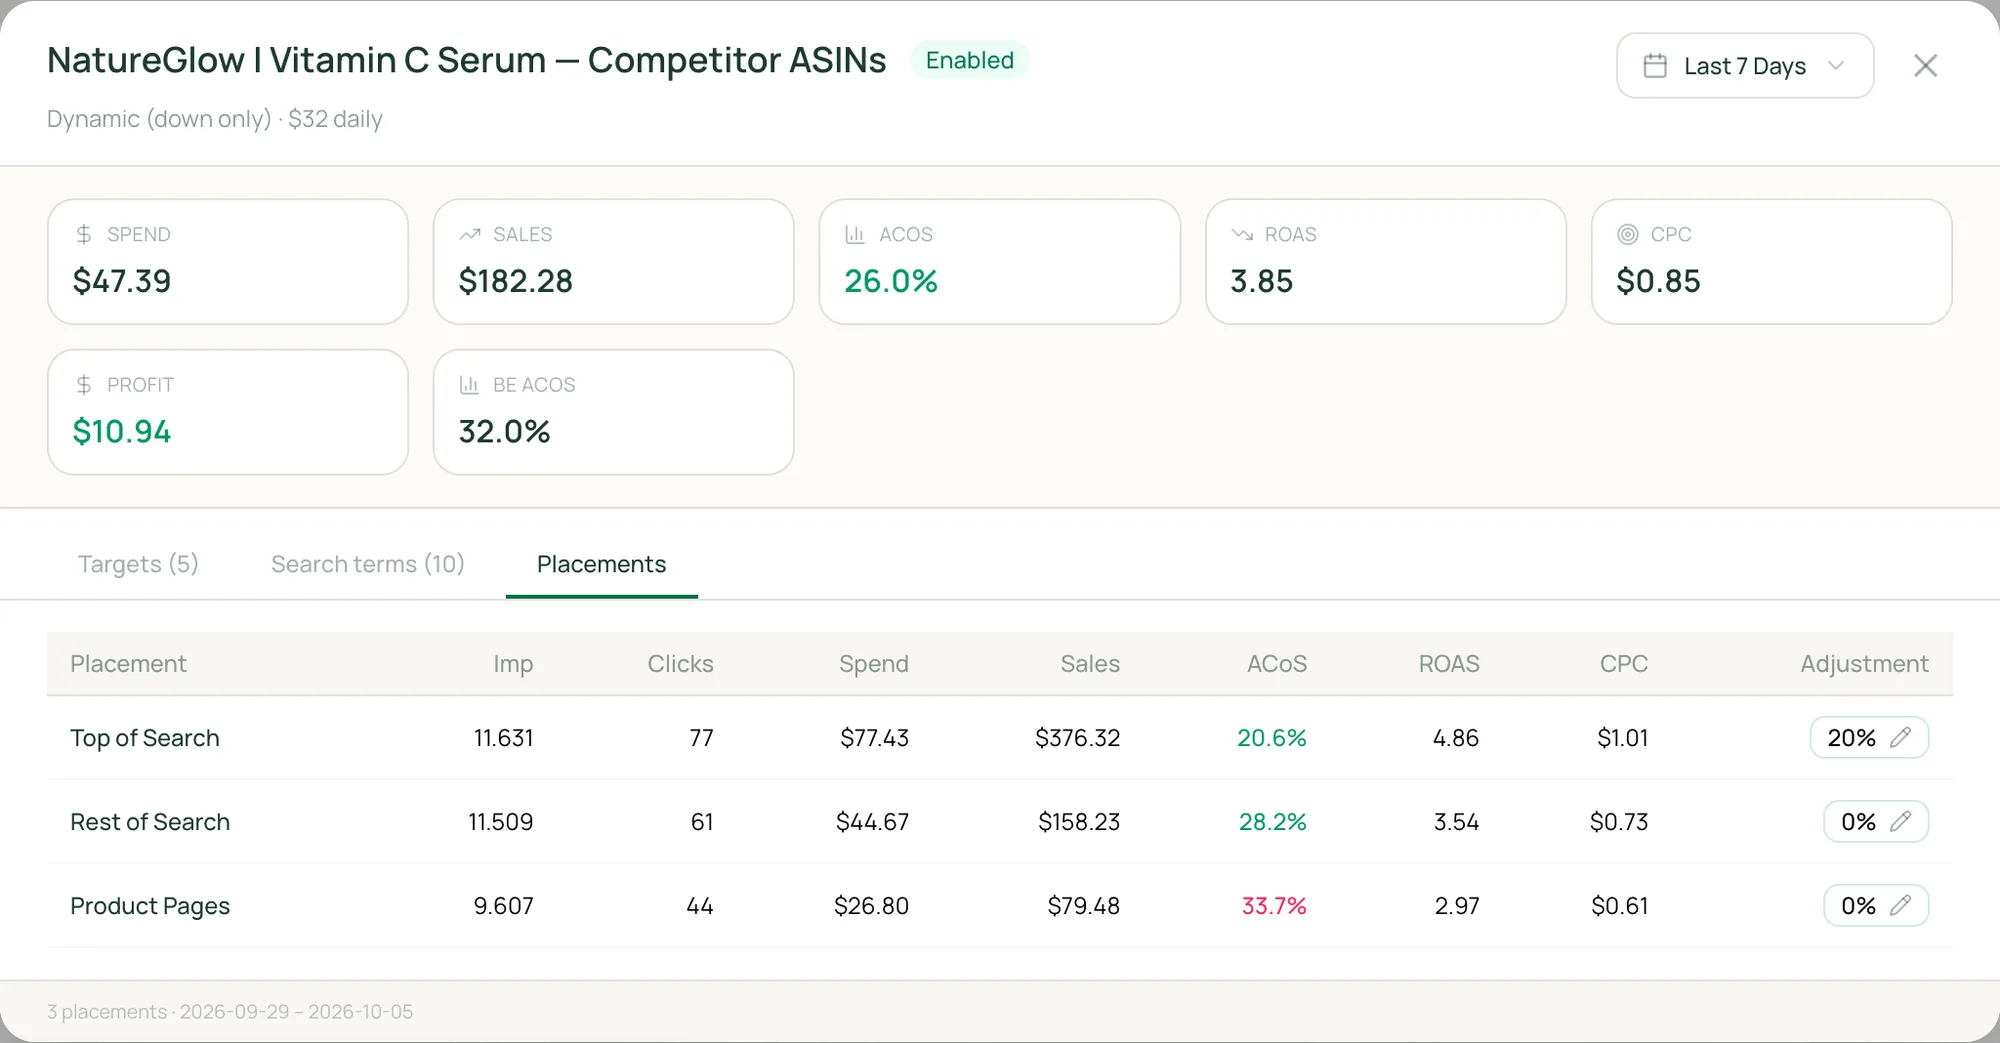Click the 9.607 impressions cell

(503, 906)
